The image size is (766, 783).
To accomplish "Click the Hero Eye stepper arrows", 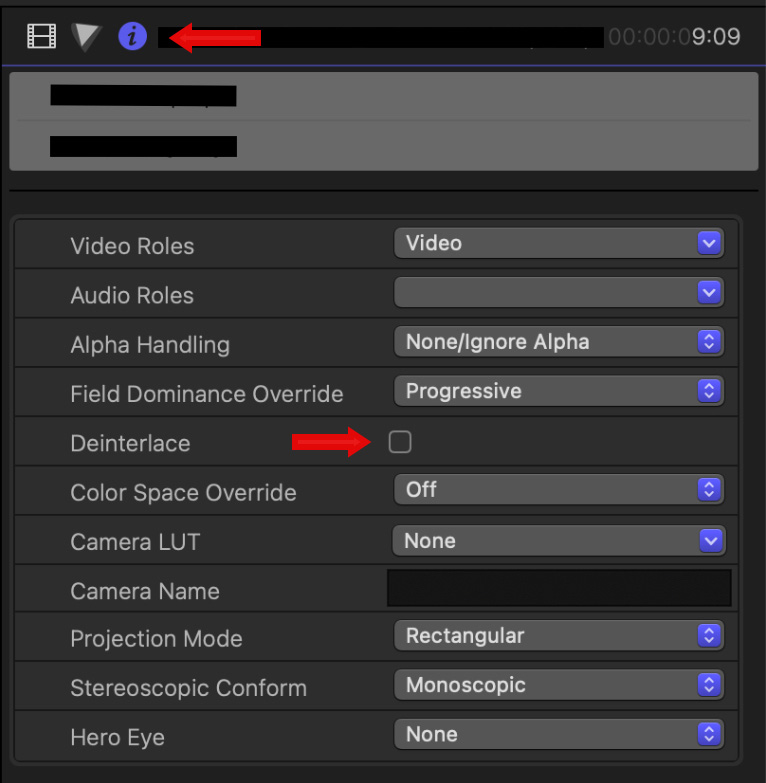I will click(x=709, y=735).
